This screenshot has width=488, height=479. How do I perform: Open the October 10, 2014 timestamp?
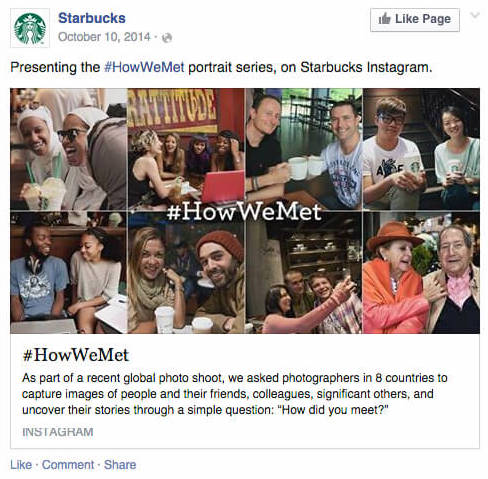pos(104,37)
